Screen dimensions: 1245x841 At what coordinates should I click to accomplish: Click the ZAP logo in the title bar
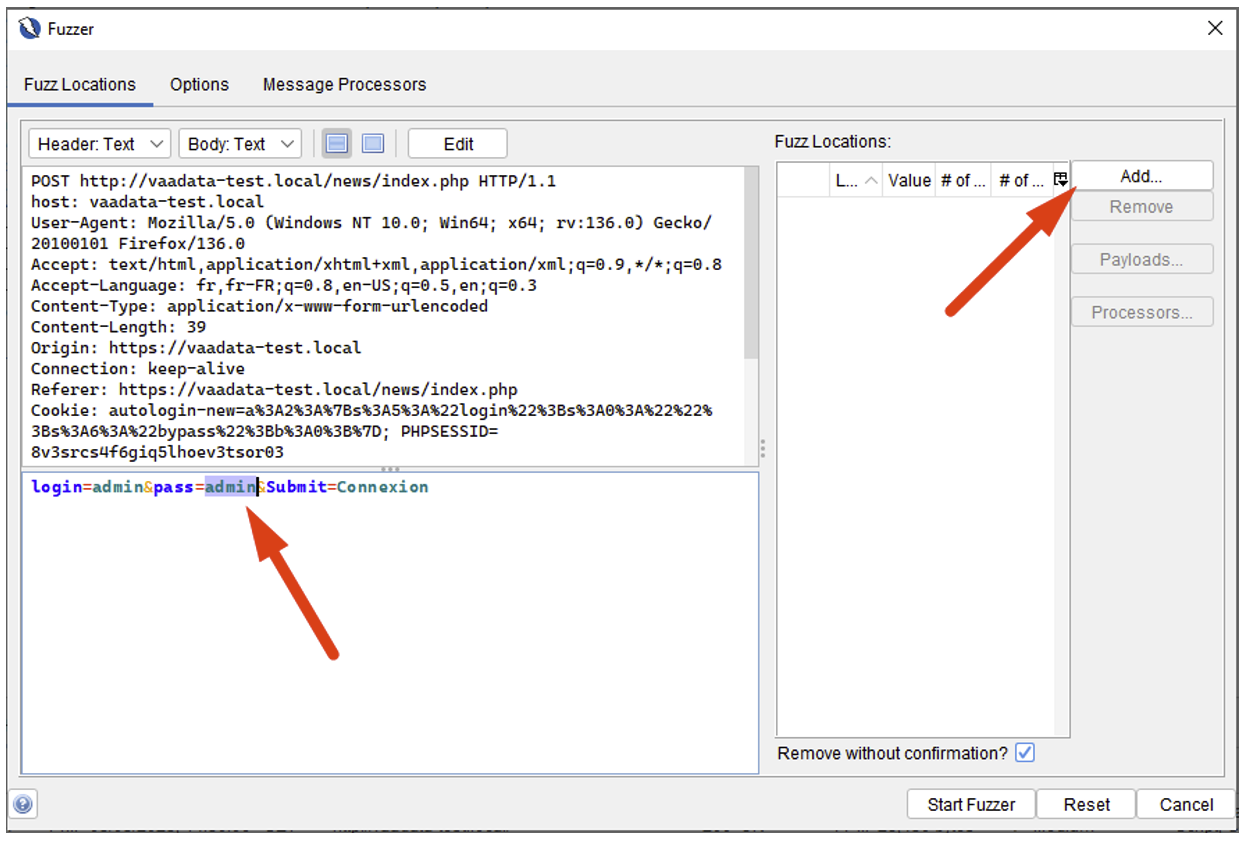point(29,28)
